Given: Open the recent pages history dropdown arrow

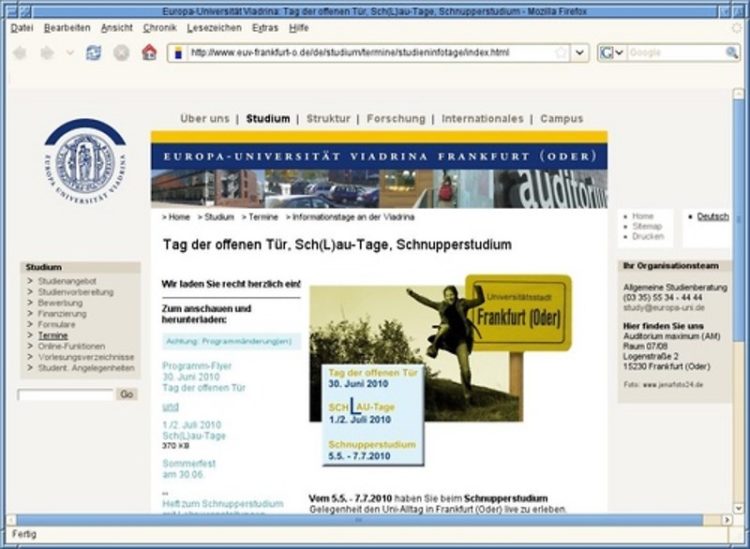Looking at the screenshot, I should point(70,53).
